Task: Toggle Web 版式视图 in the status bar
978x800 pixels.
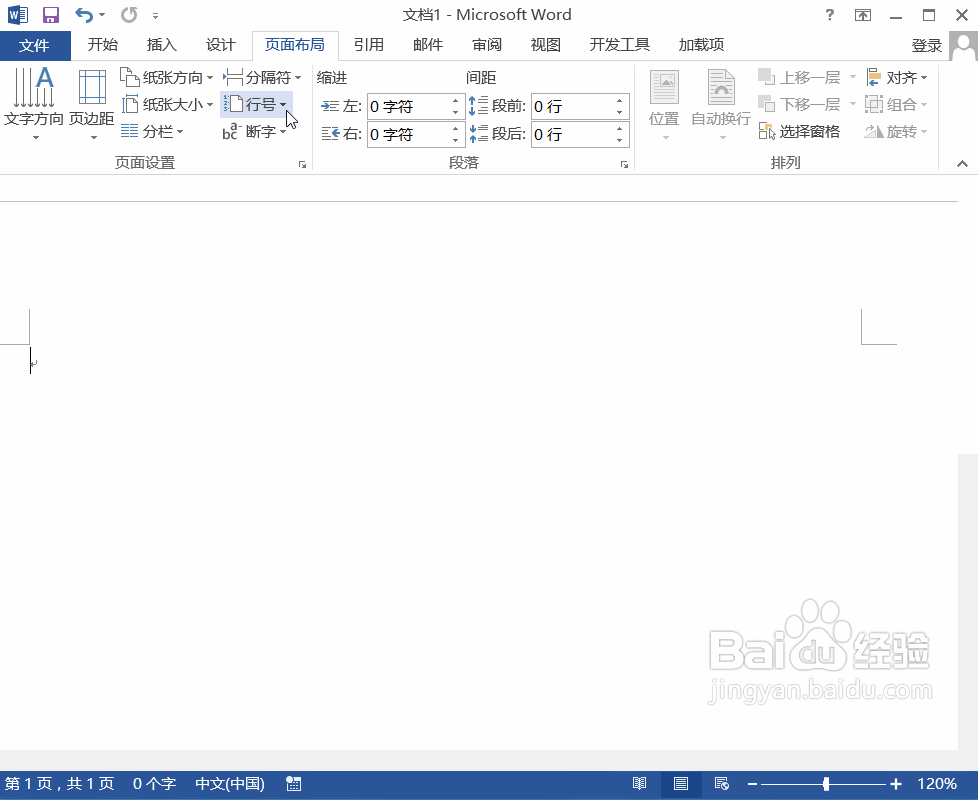Action: click(722, 784)
